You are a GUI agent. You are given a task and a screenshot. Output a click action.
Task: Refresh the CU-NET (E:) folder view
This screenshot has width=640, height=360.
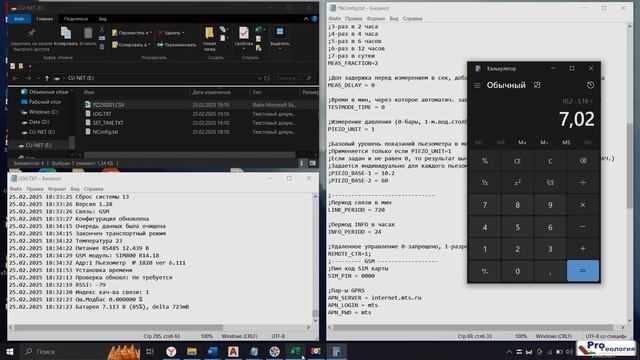(267, 78)
